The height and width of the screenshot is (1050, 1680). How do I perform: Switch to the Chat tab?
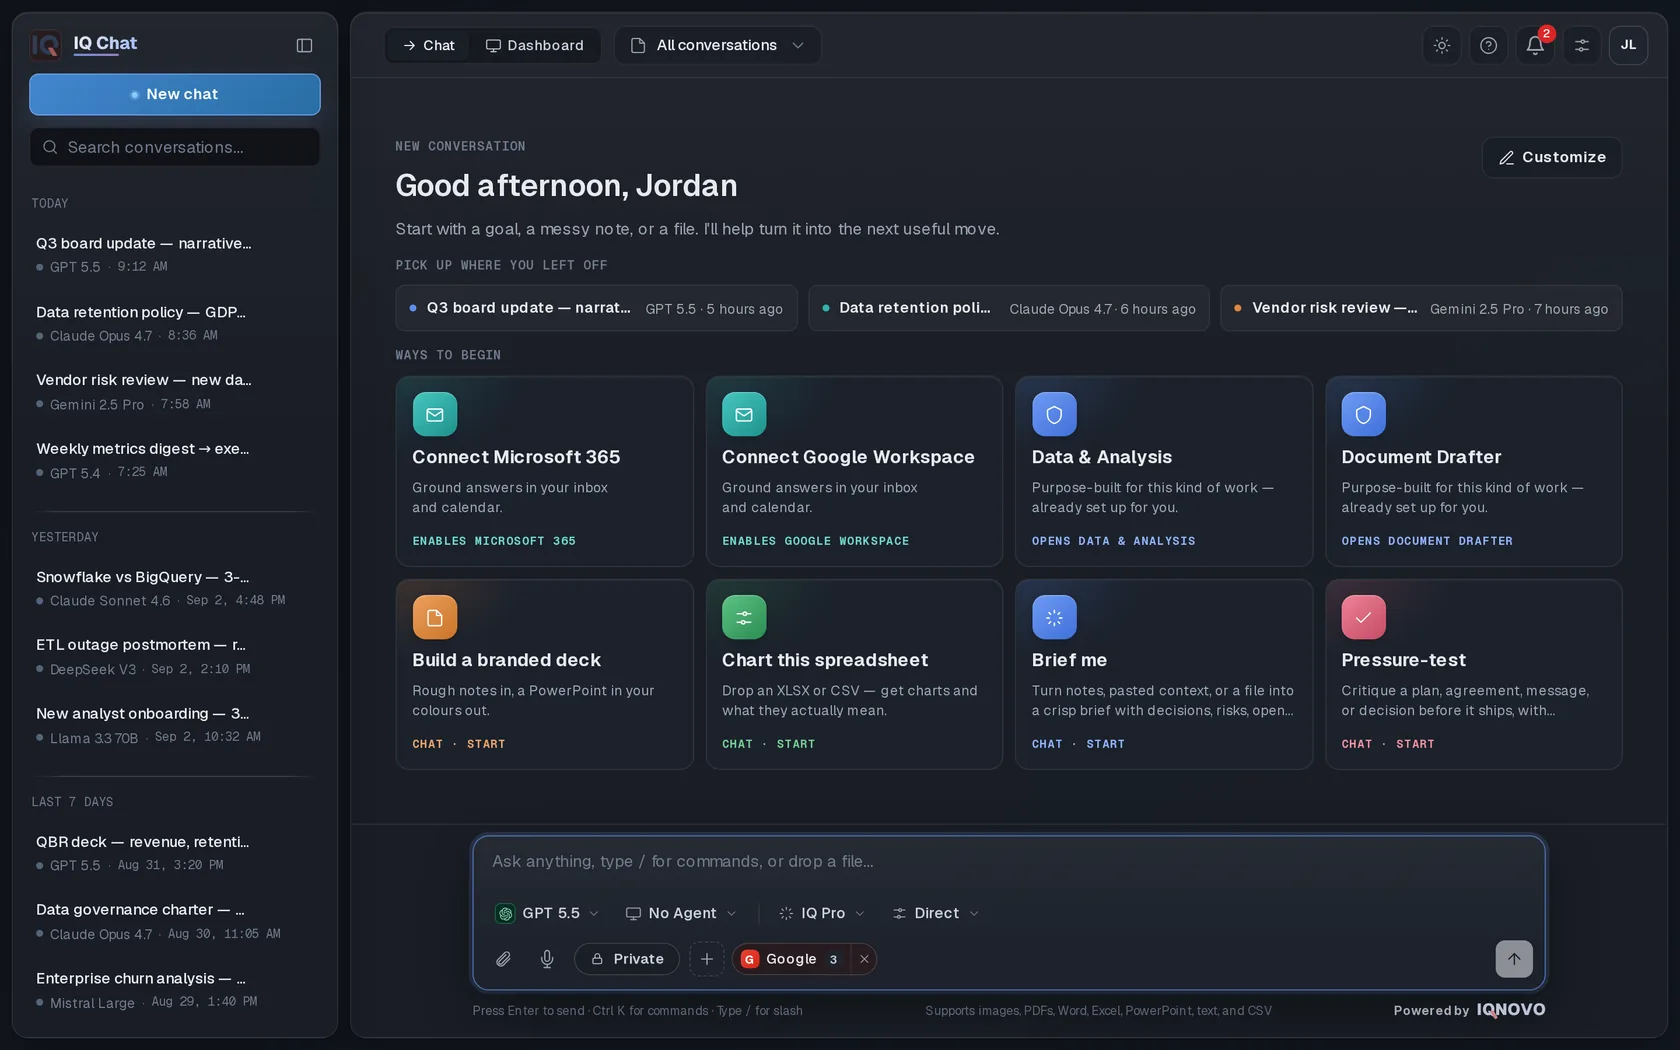pyautogui.click(x=428, y=45)
